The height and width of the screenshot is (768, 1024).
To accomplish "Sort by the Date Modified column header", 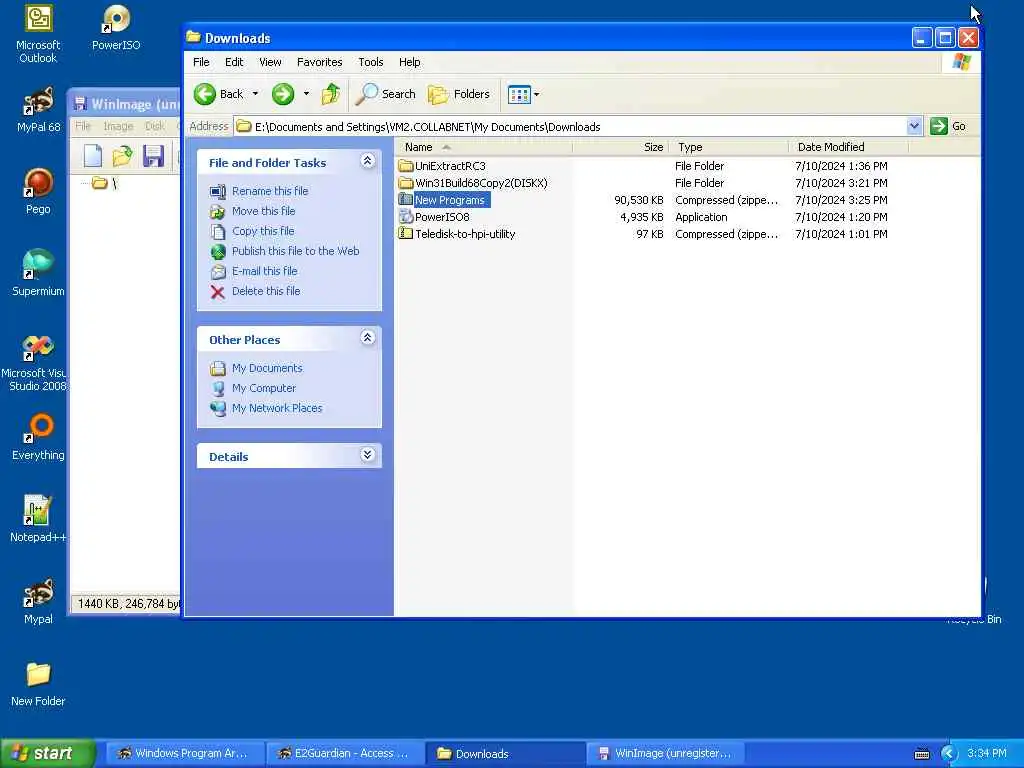I will click(849, 148).
